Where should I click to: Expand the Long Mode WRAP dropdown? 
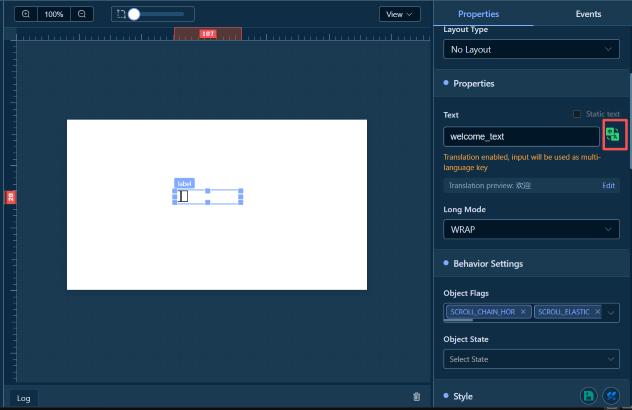(x=531, y=230)
